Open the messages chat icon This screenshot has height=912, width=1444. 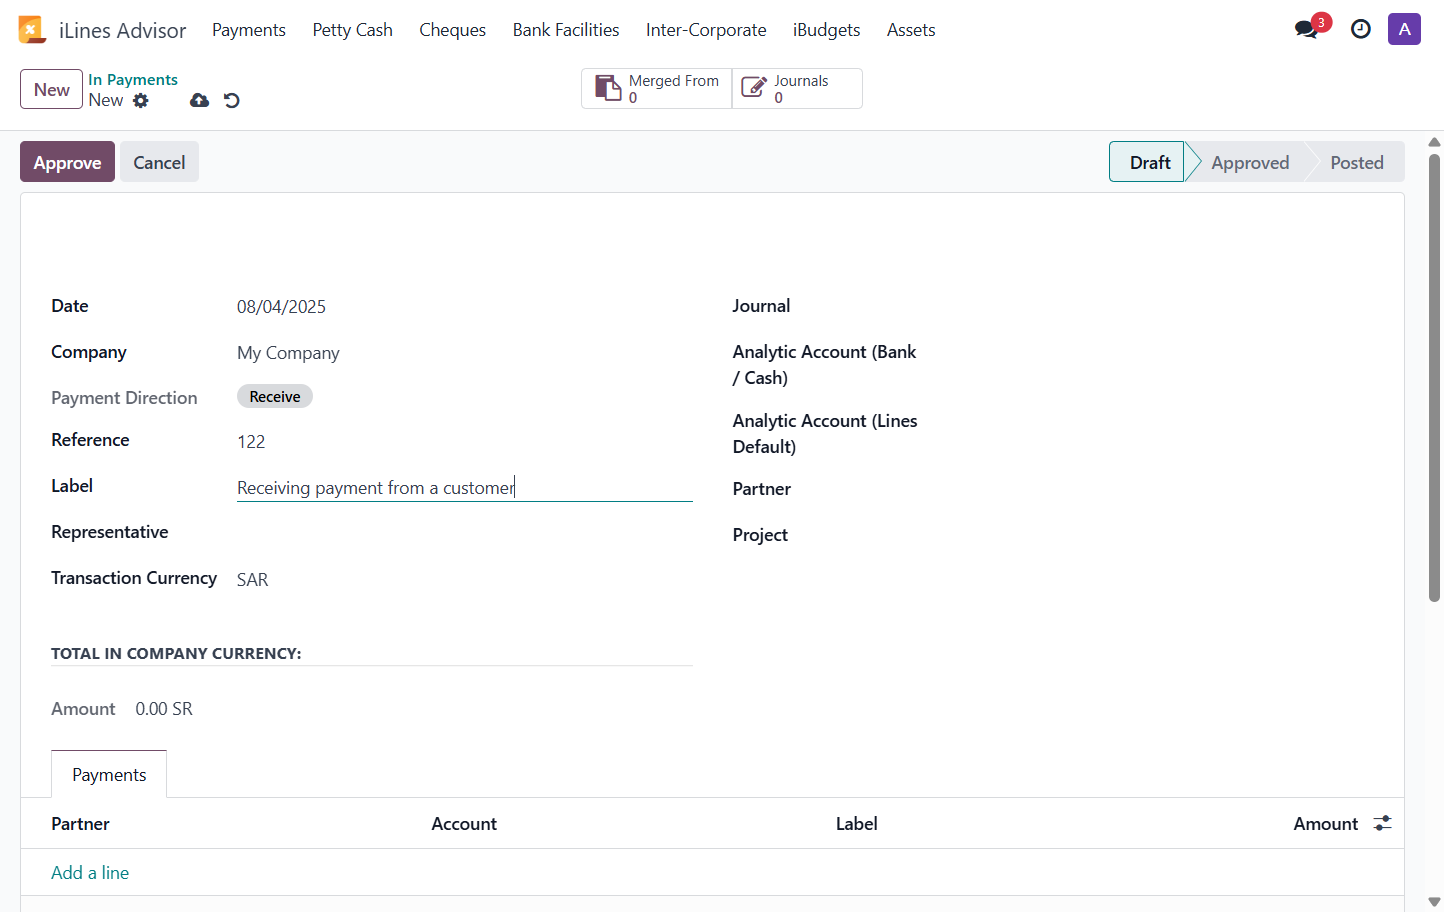[1306, 29]
